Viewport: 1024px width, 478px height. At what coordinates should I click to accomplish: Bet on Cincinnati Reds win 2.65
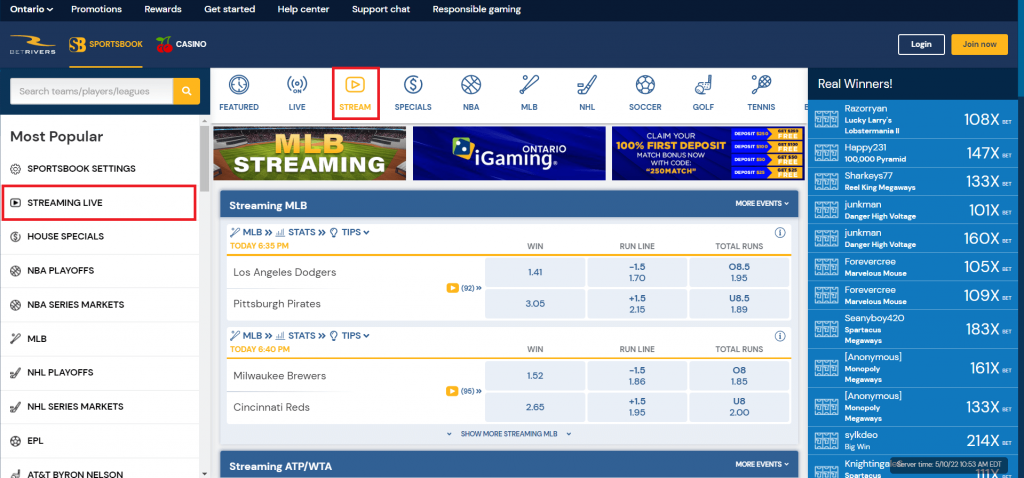point(535,407)
